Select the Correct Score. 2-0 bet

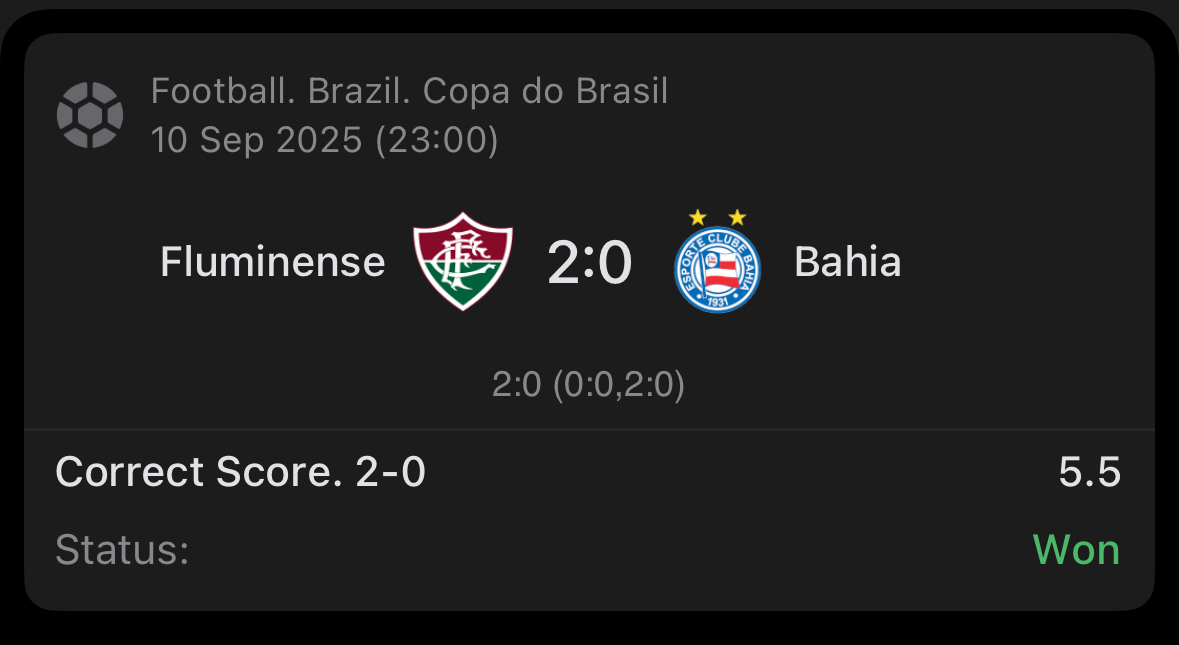(x=240, y=472)
